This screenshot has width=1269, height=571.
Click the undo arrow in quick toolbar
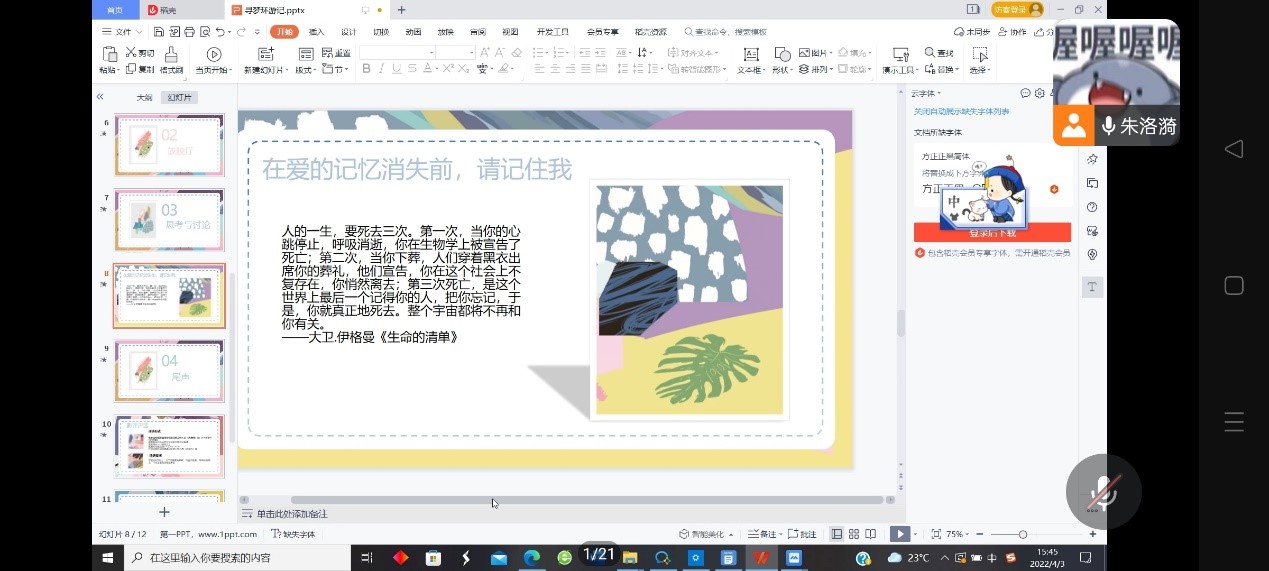(221, 32)
